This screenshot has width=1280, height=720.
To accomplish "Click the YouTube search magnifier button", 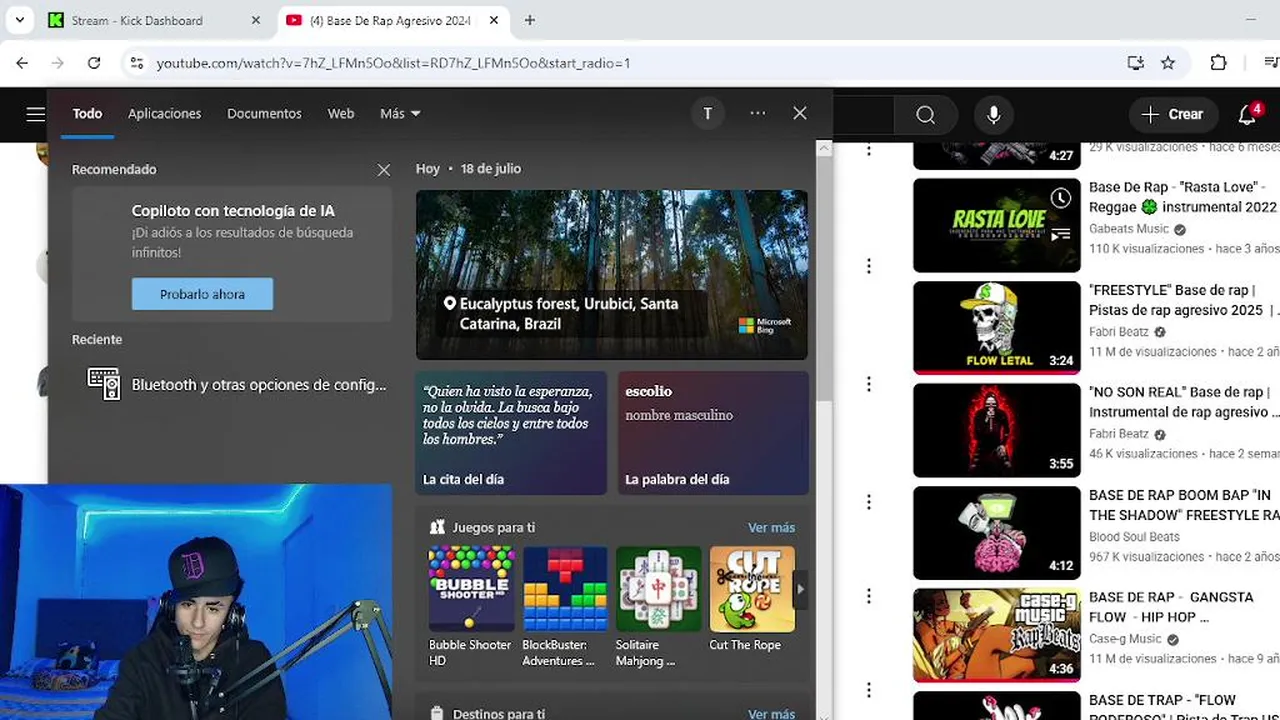I will 926,115.
